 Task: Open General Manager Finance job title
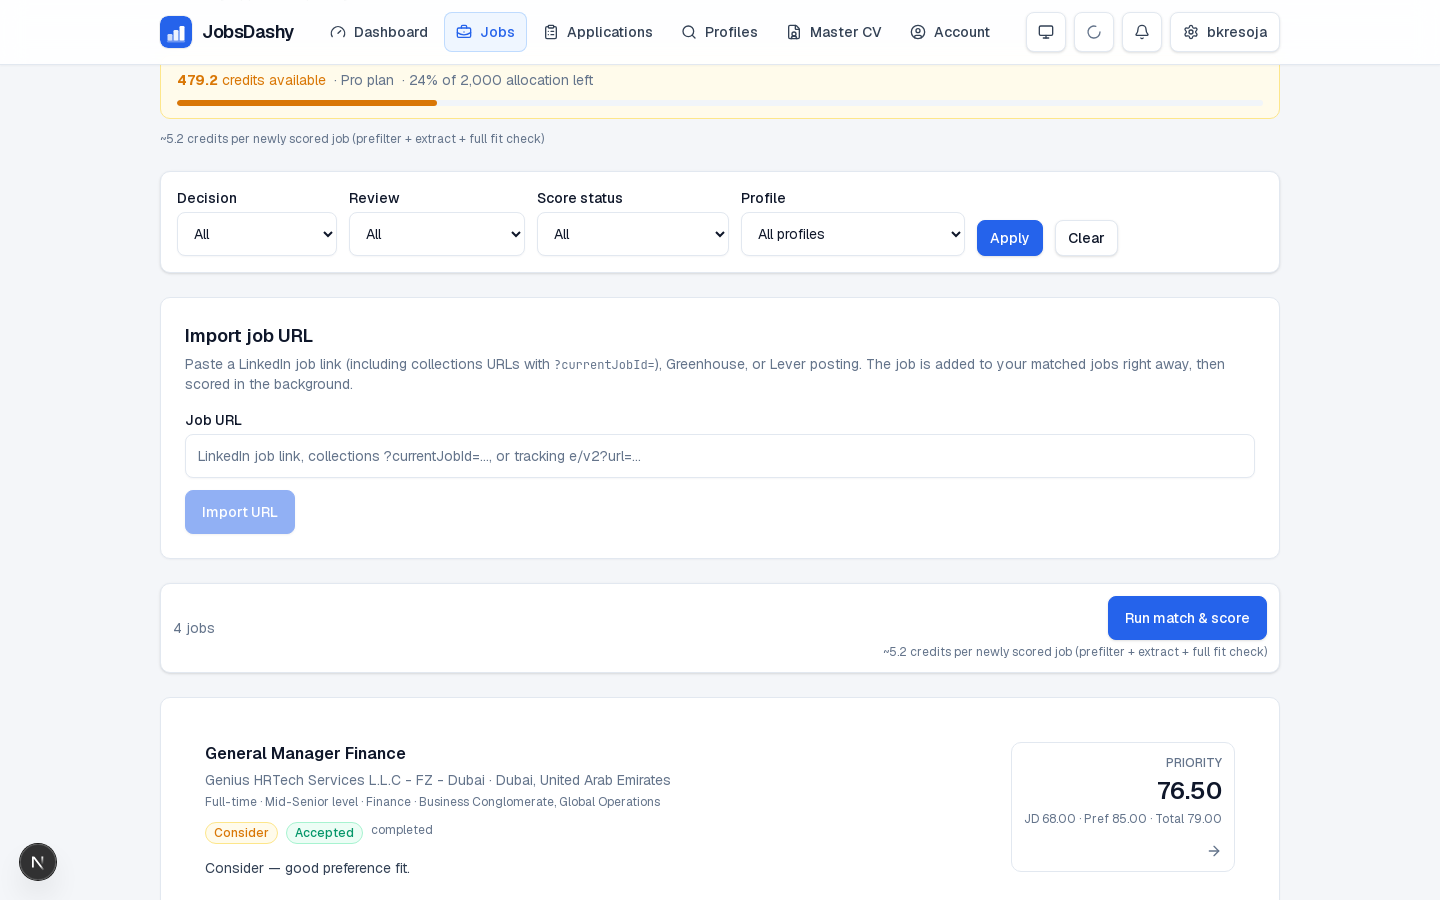[305, 753]
